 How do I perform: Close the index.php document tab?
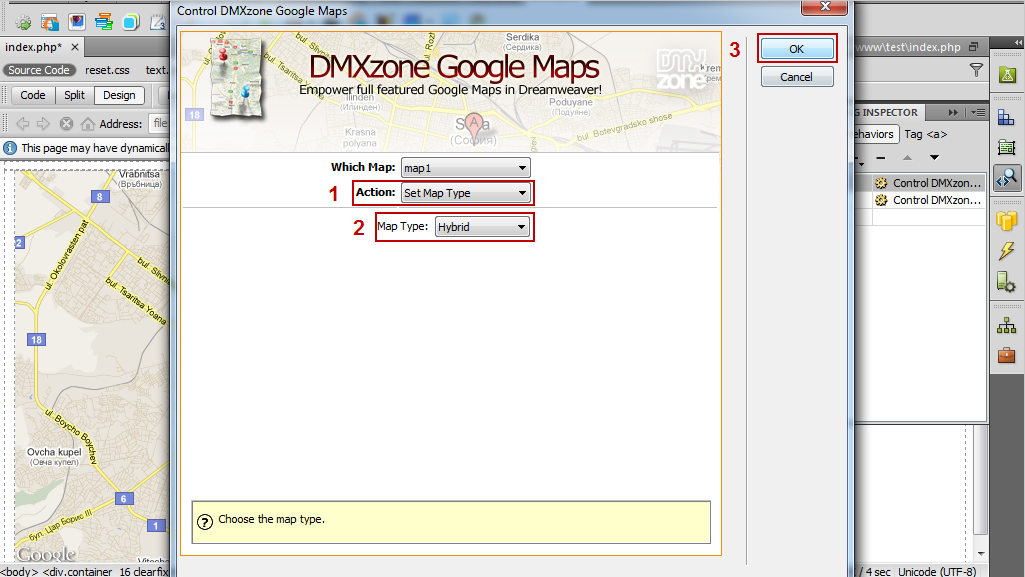coord(75,47)
